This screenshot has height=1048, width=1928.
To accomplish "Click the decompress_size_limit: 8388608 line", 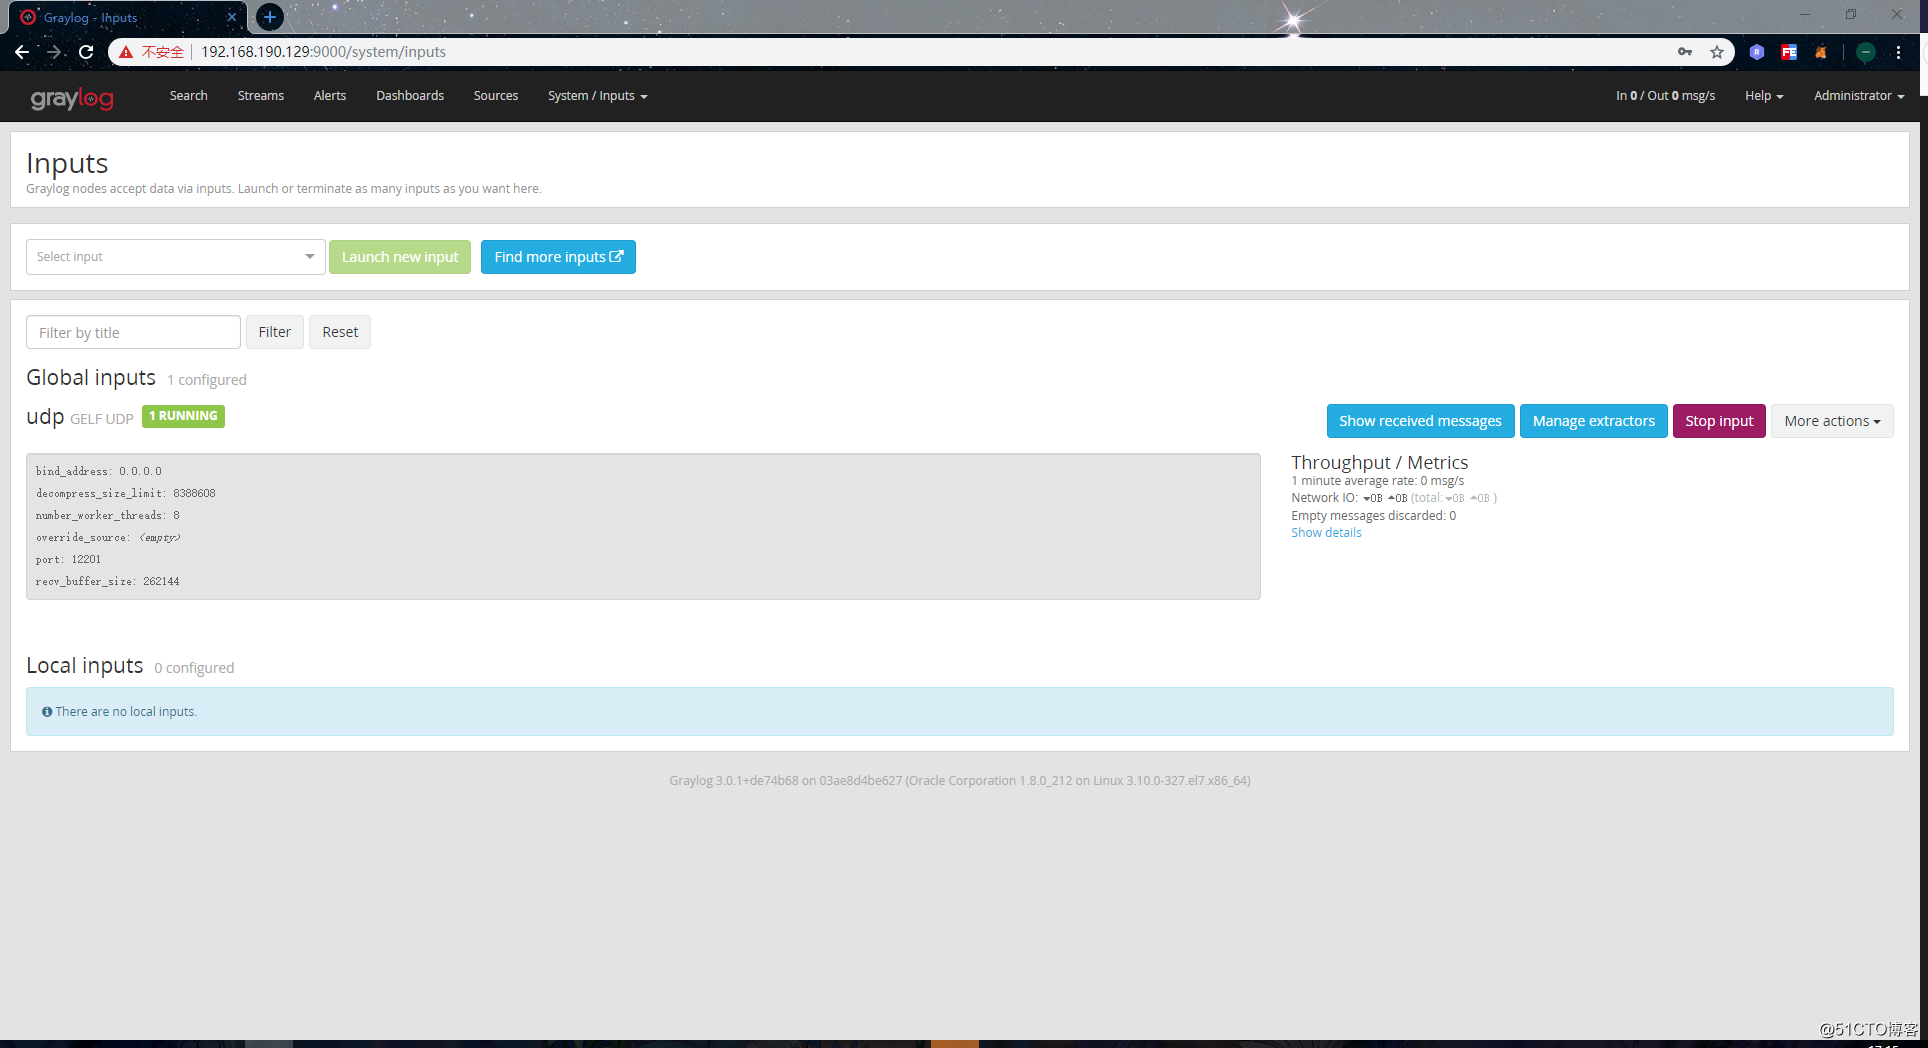I will [126, 493].
